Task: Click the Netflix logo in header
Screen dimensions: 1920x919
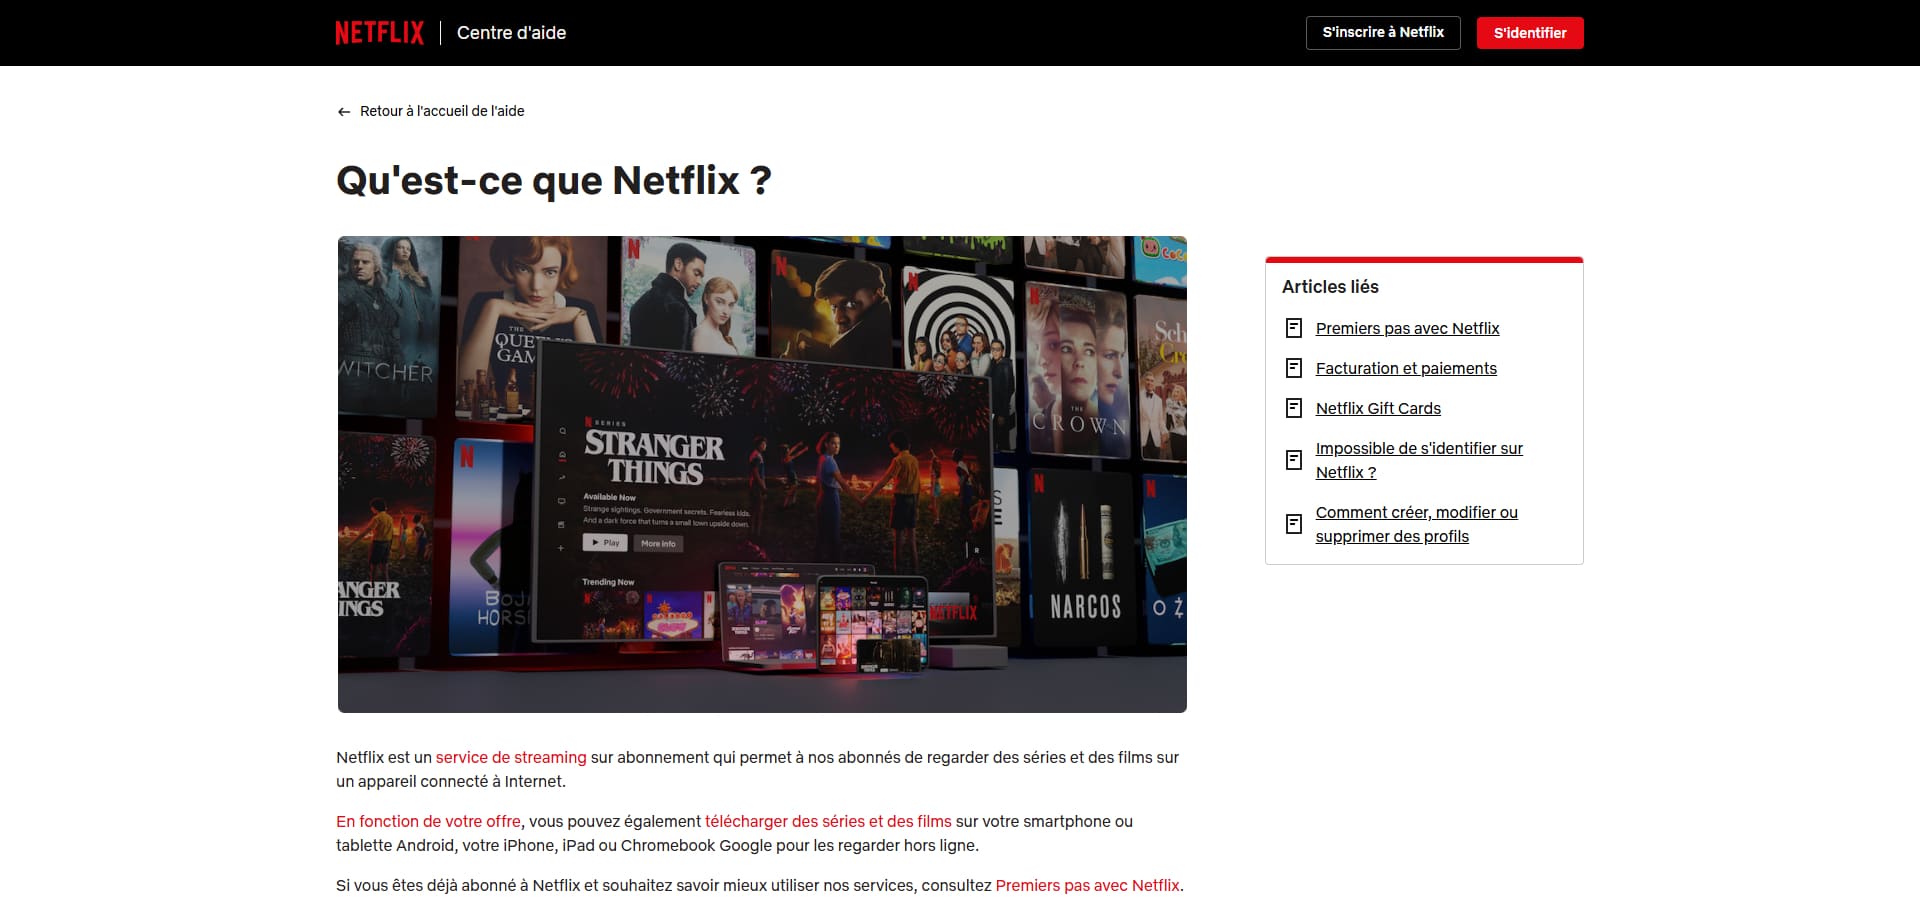Action: (379, 33)
